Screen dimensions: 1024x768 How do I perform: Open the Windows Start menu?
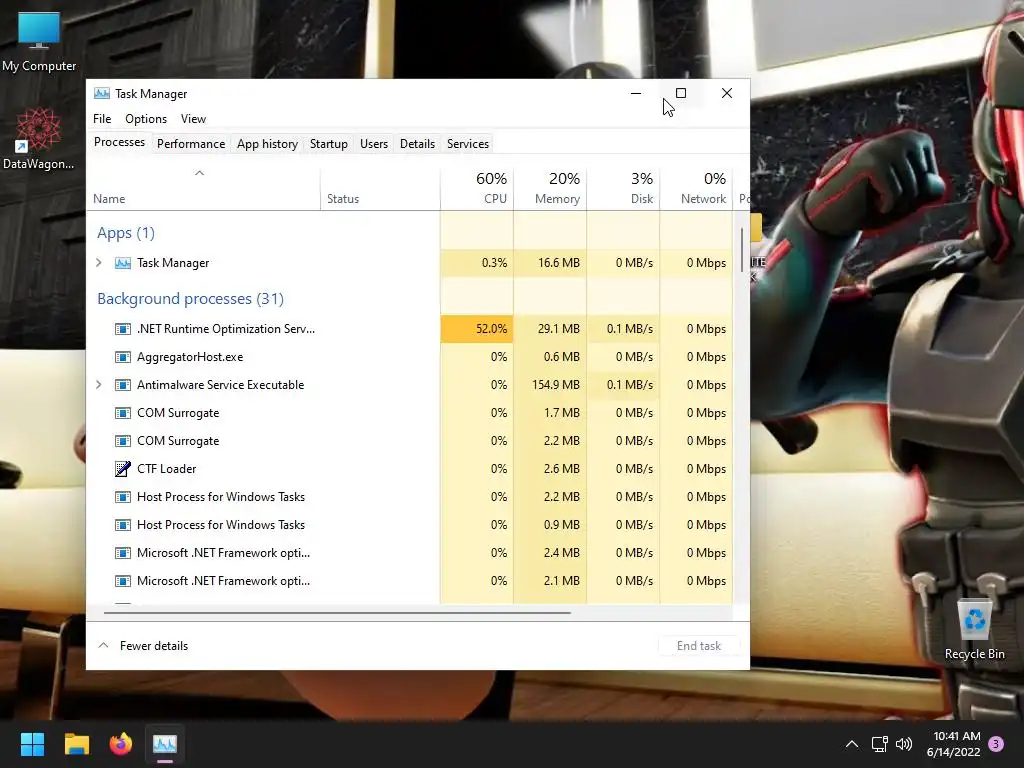pyautogui.click(x=32, y=744)
